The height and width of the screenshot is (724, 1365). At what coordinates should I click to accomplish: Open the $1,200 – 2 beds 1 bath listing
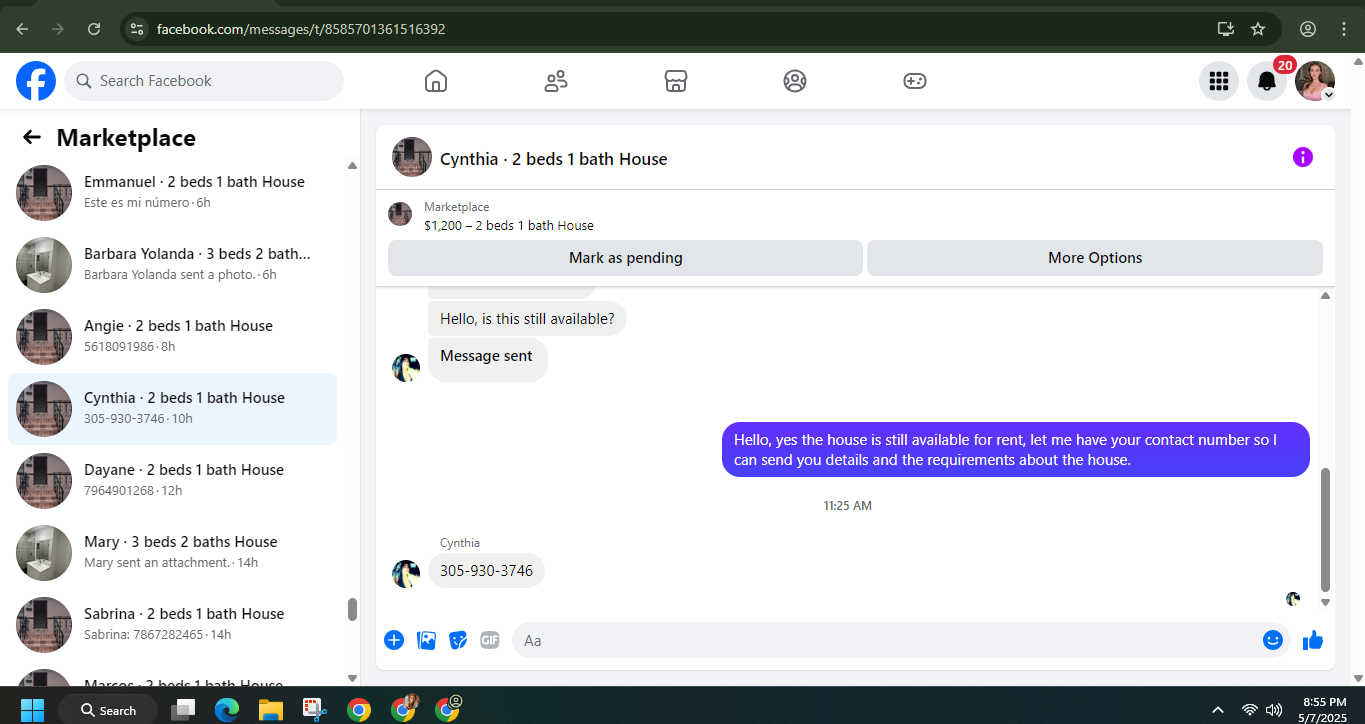coord(509,226)
